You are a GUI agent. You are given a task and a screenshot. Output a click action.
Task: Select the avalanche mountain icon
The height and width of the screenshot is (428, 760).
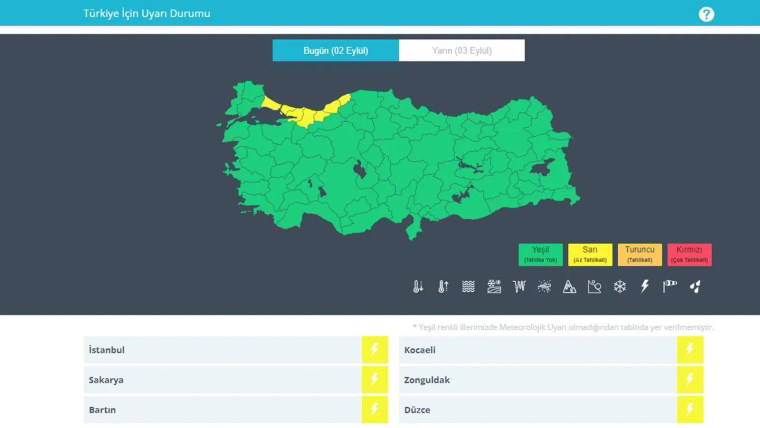(x=569, y=287)
